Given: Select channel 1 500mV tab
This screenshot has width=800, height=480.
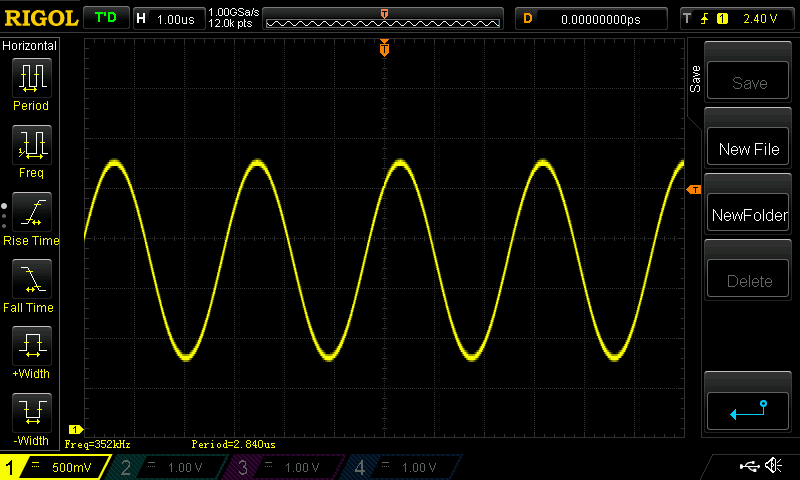Looking at the screenshot, I should 54,467.
